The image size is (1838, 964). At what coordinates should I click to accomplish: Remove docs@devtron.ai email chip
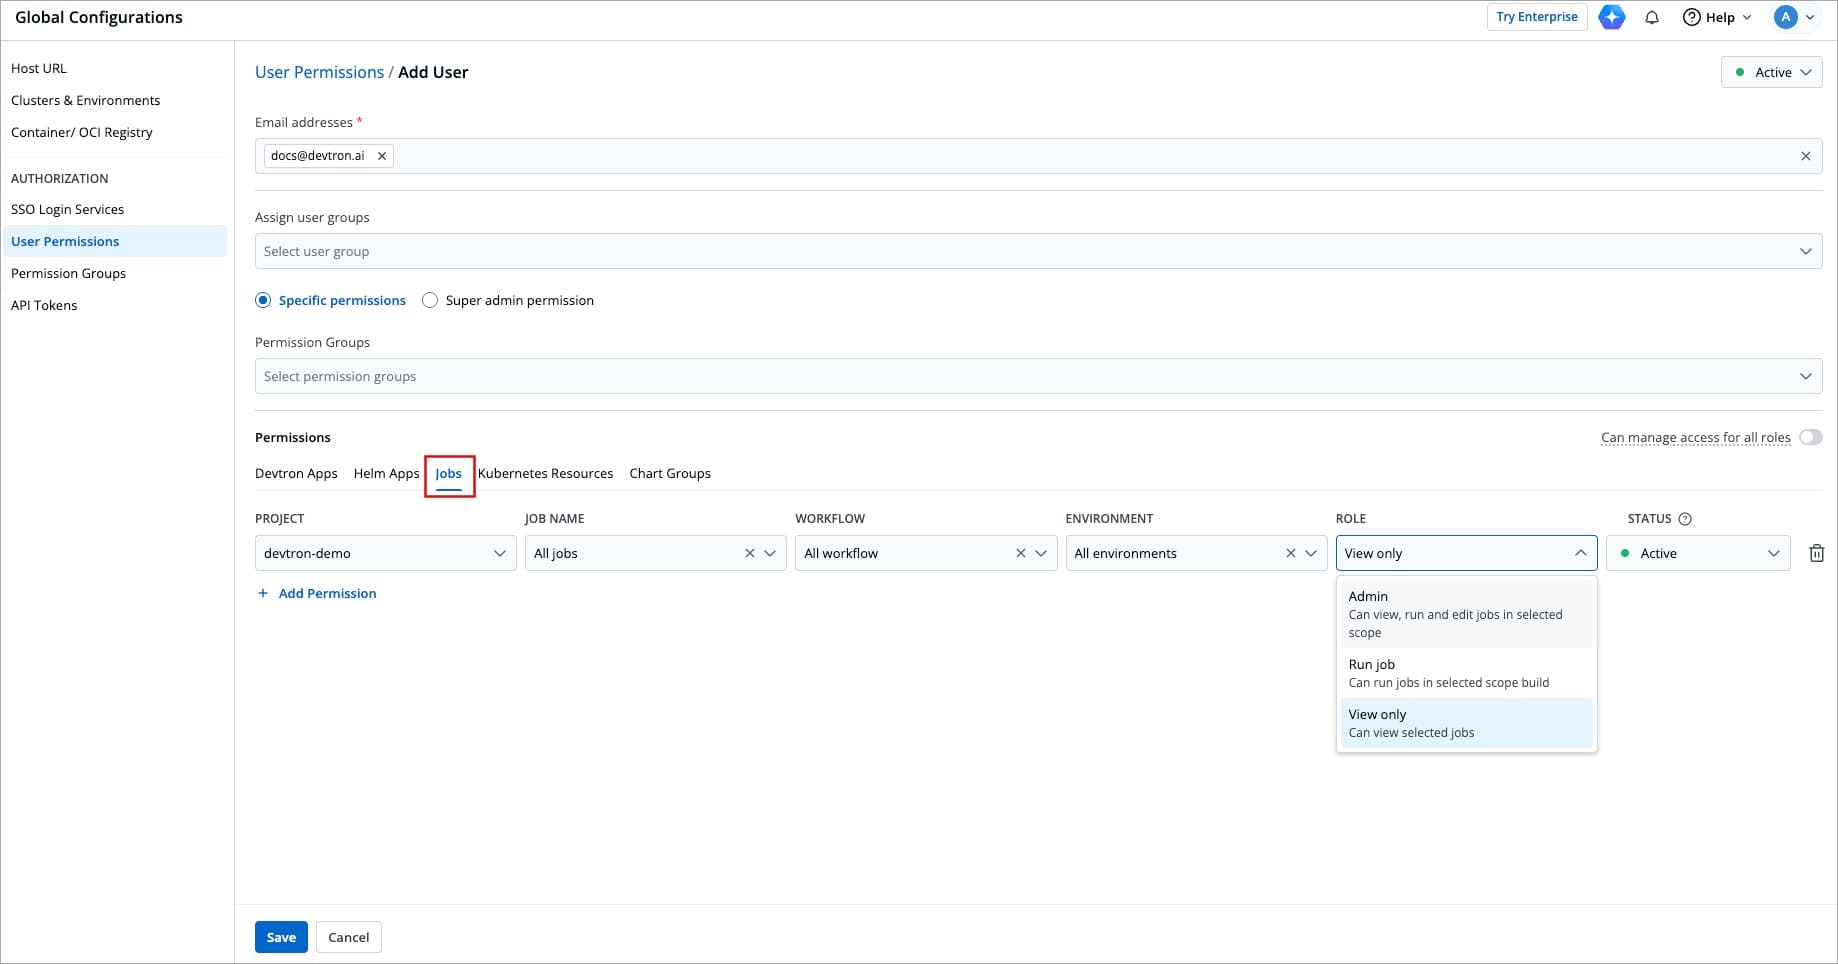coord(382,156)
